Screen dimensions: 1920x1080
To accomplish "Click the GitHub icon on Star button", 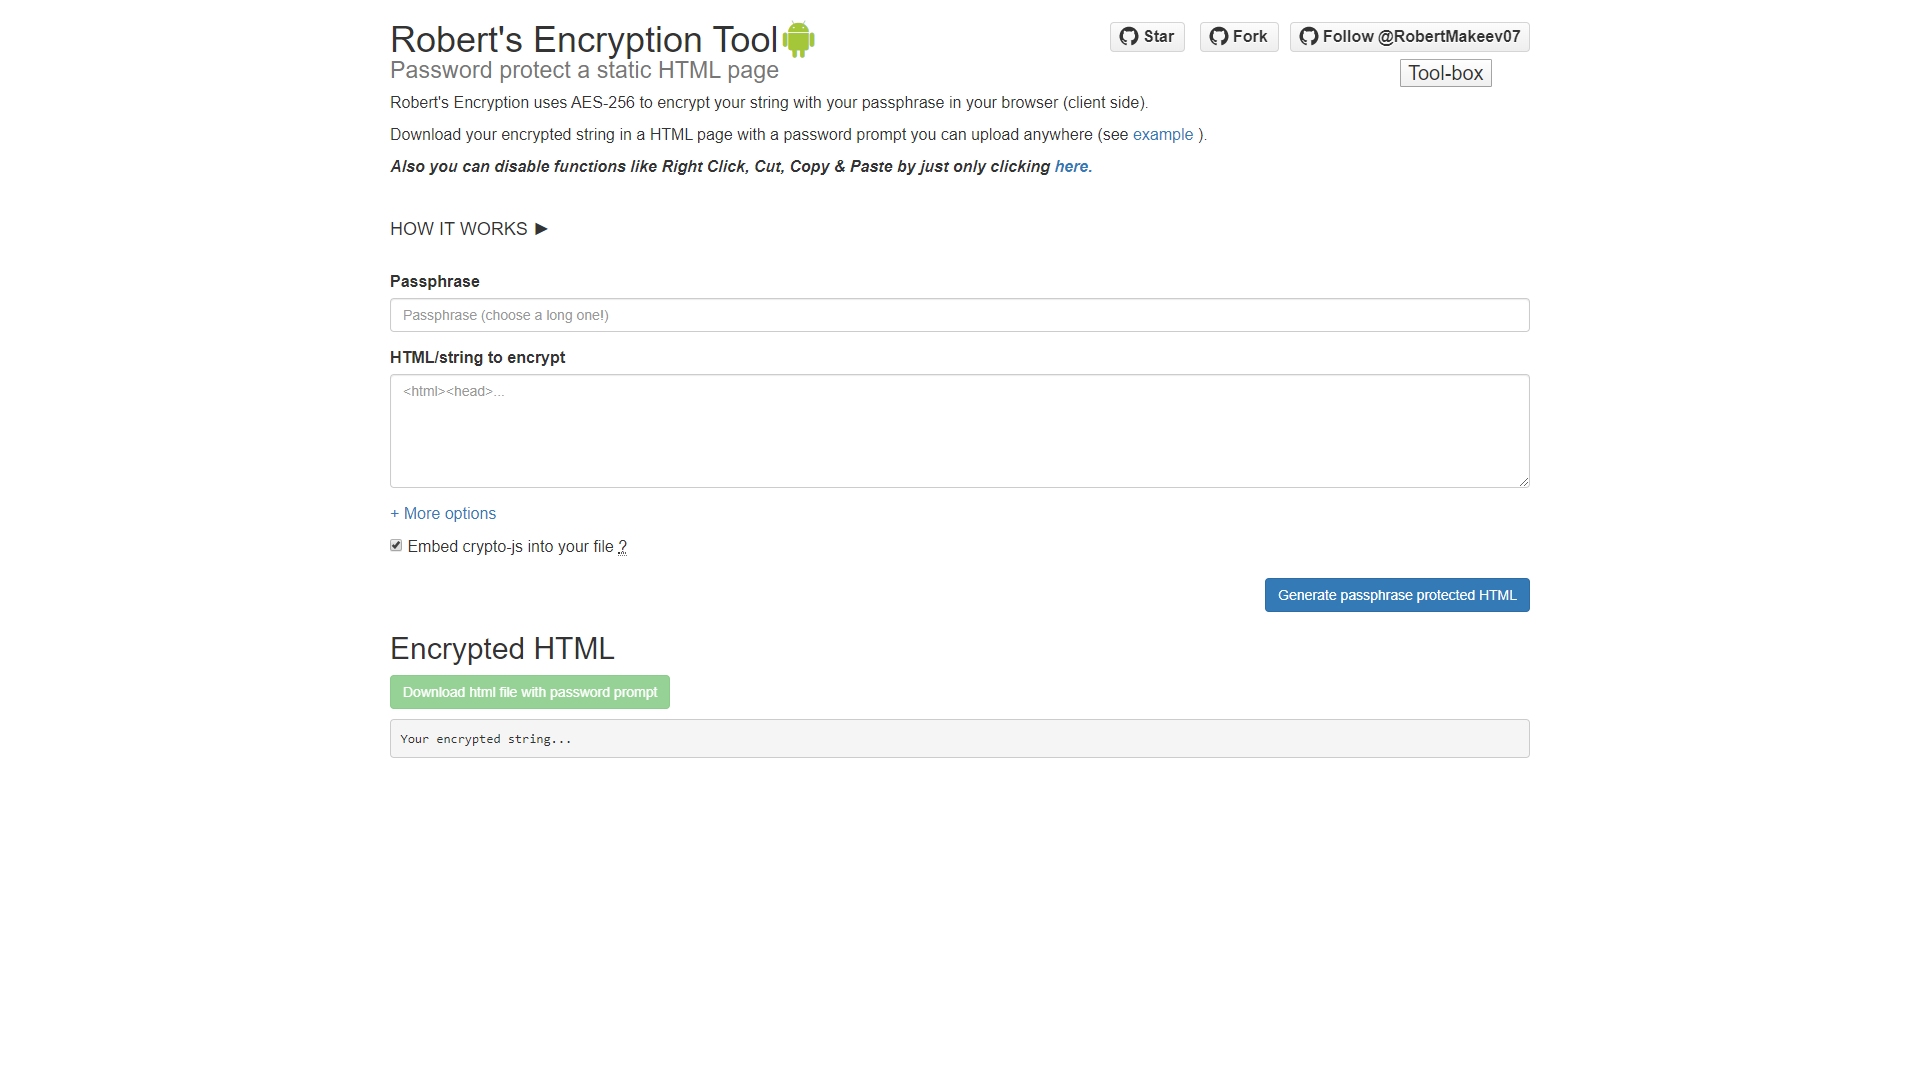I will (1129, 37).
